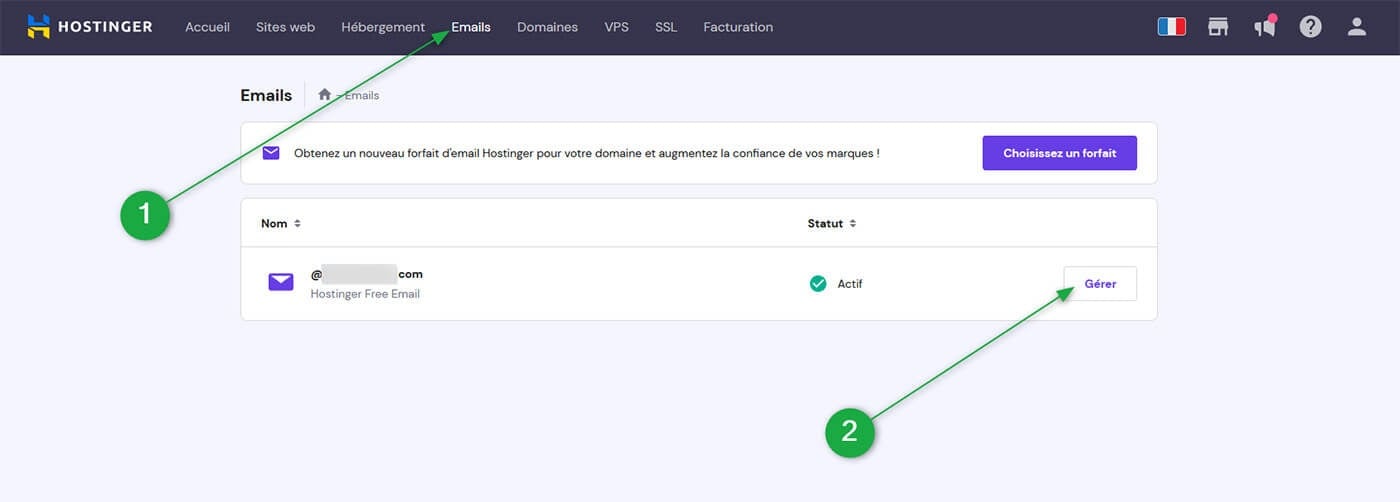The image size is (1400, 502).
Task: Open the user profile account icon
Action: [x=1356, y=27]
